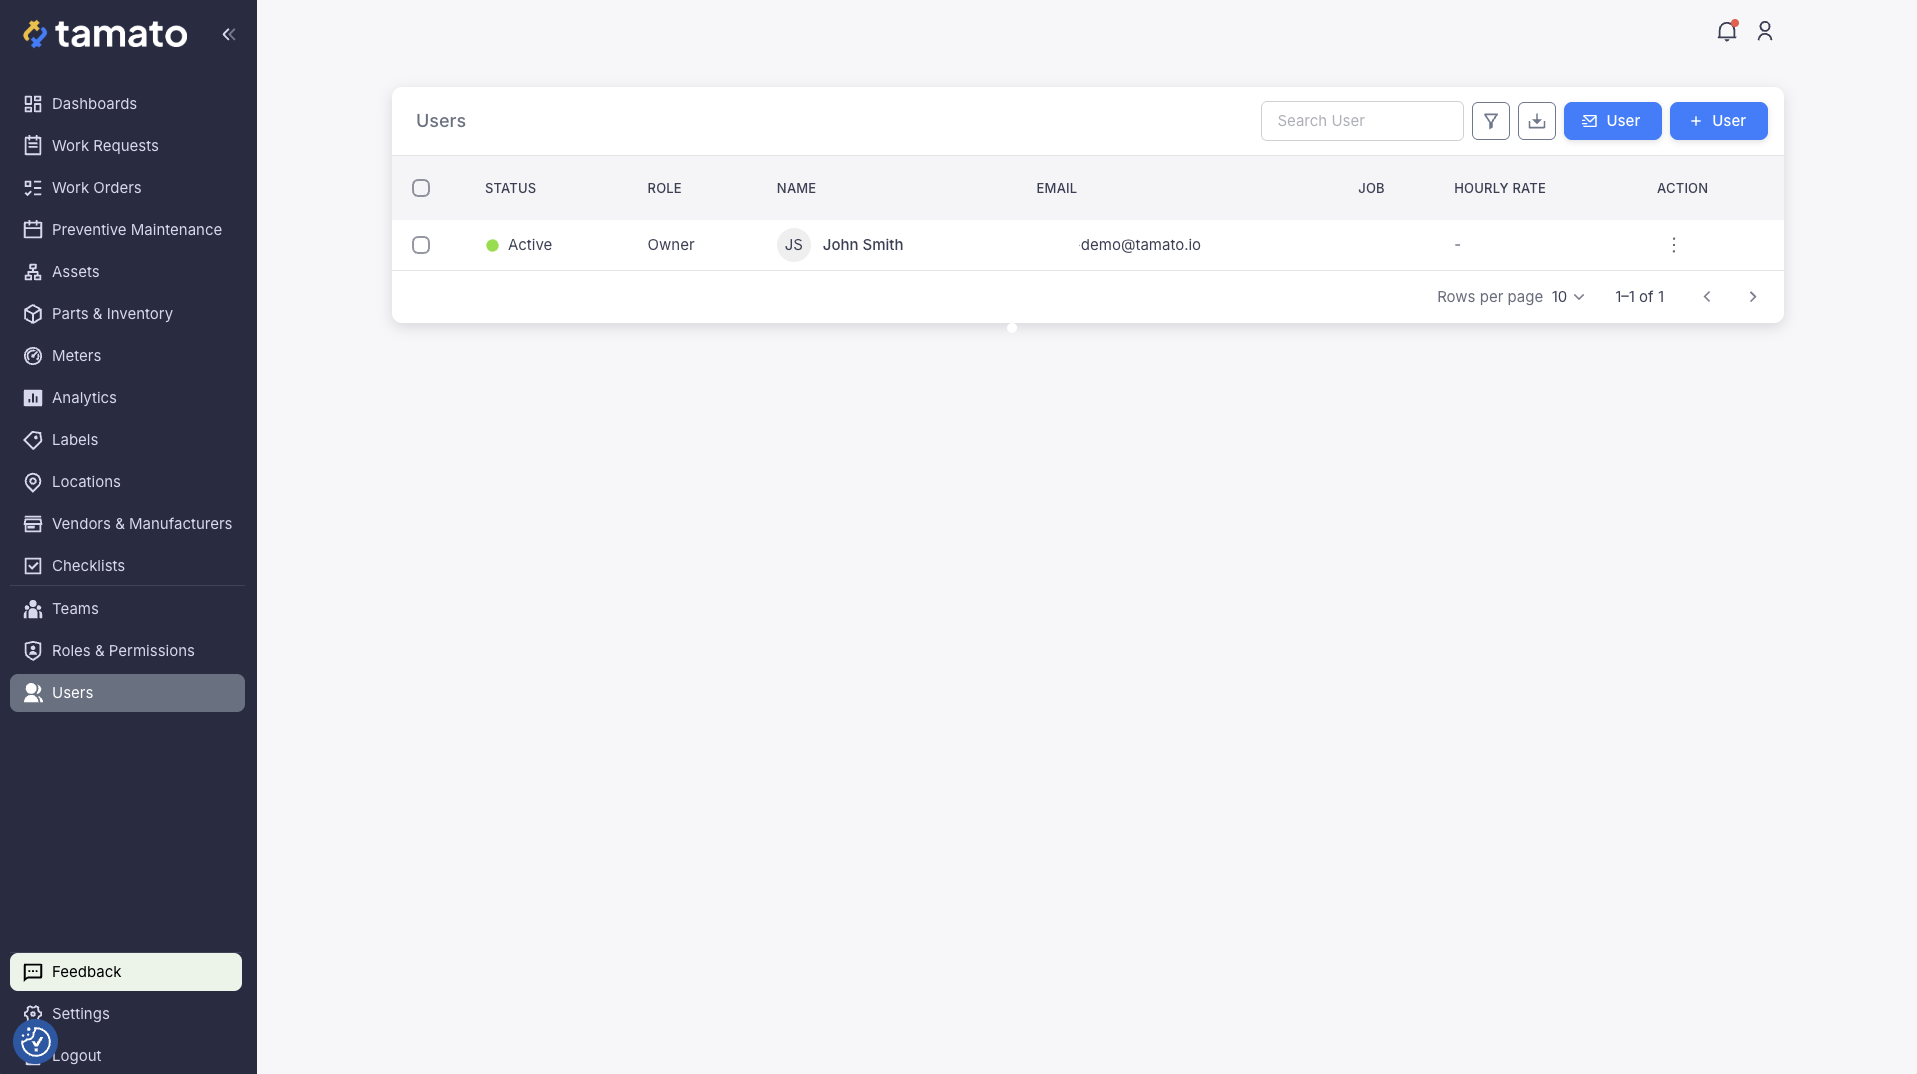This screenshot has width=1917, height=1074.
Task: Go to next page arrow
Action: click(1752, 297)
